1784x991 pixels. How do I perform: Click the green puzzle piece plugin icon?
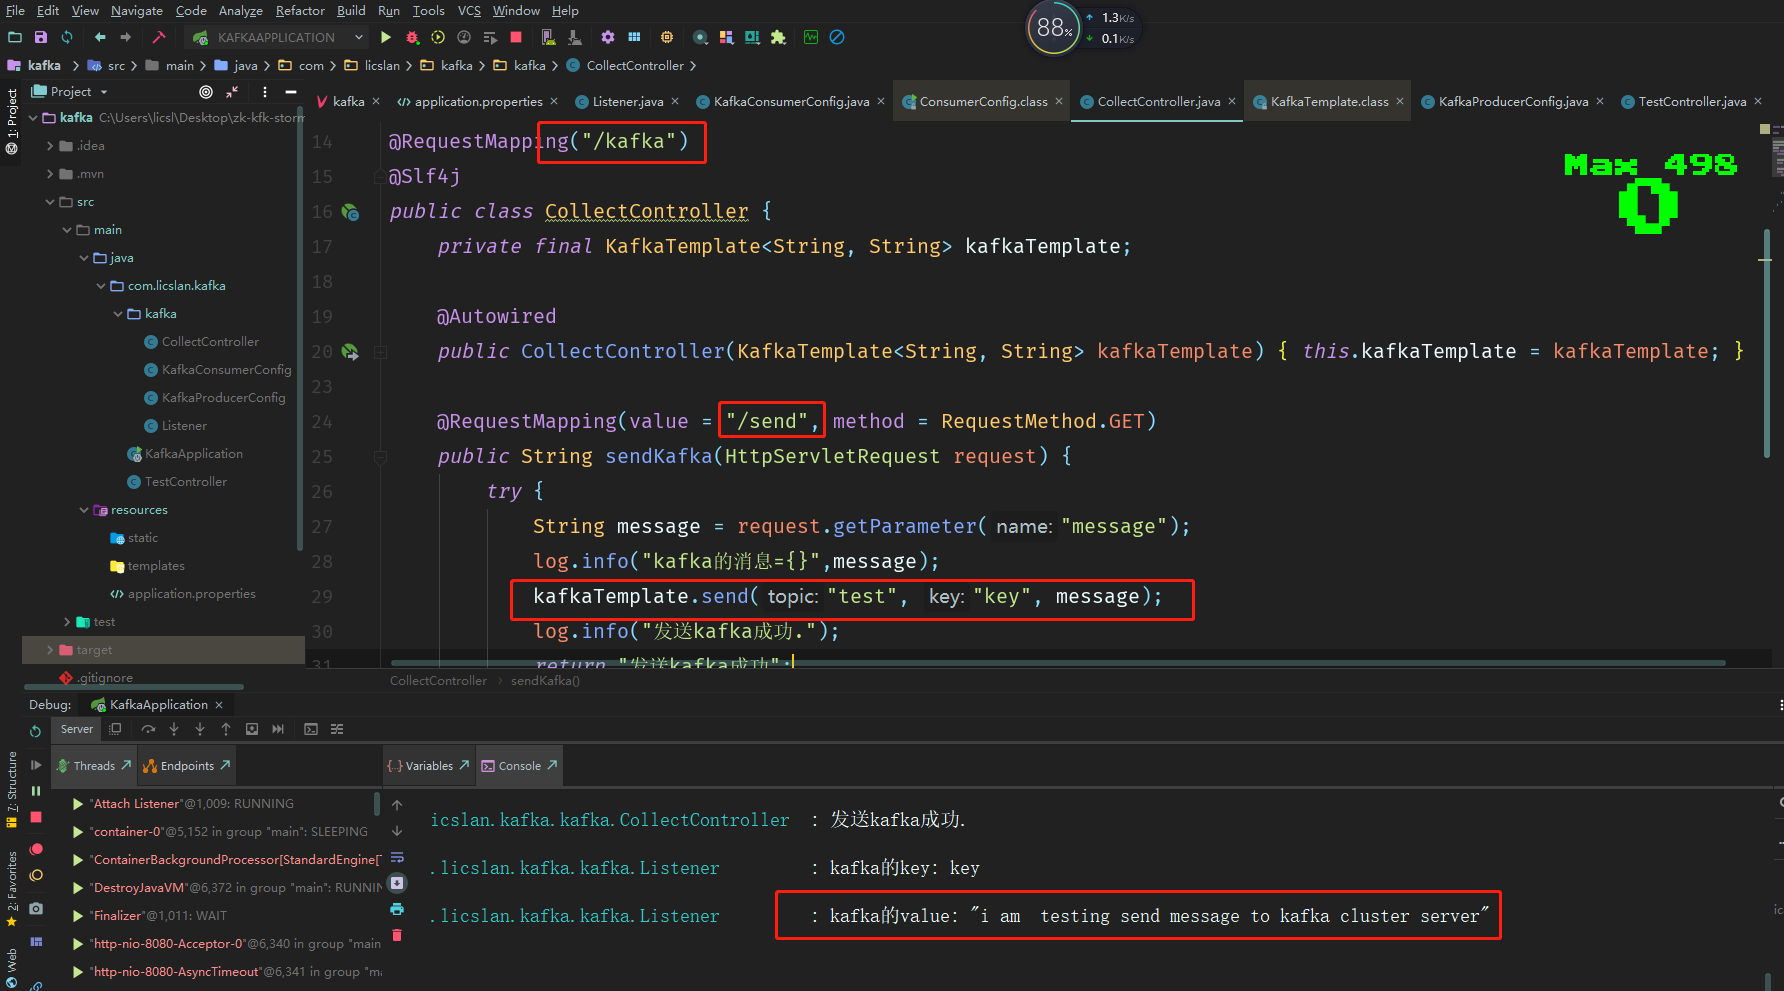click(778, 37)
